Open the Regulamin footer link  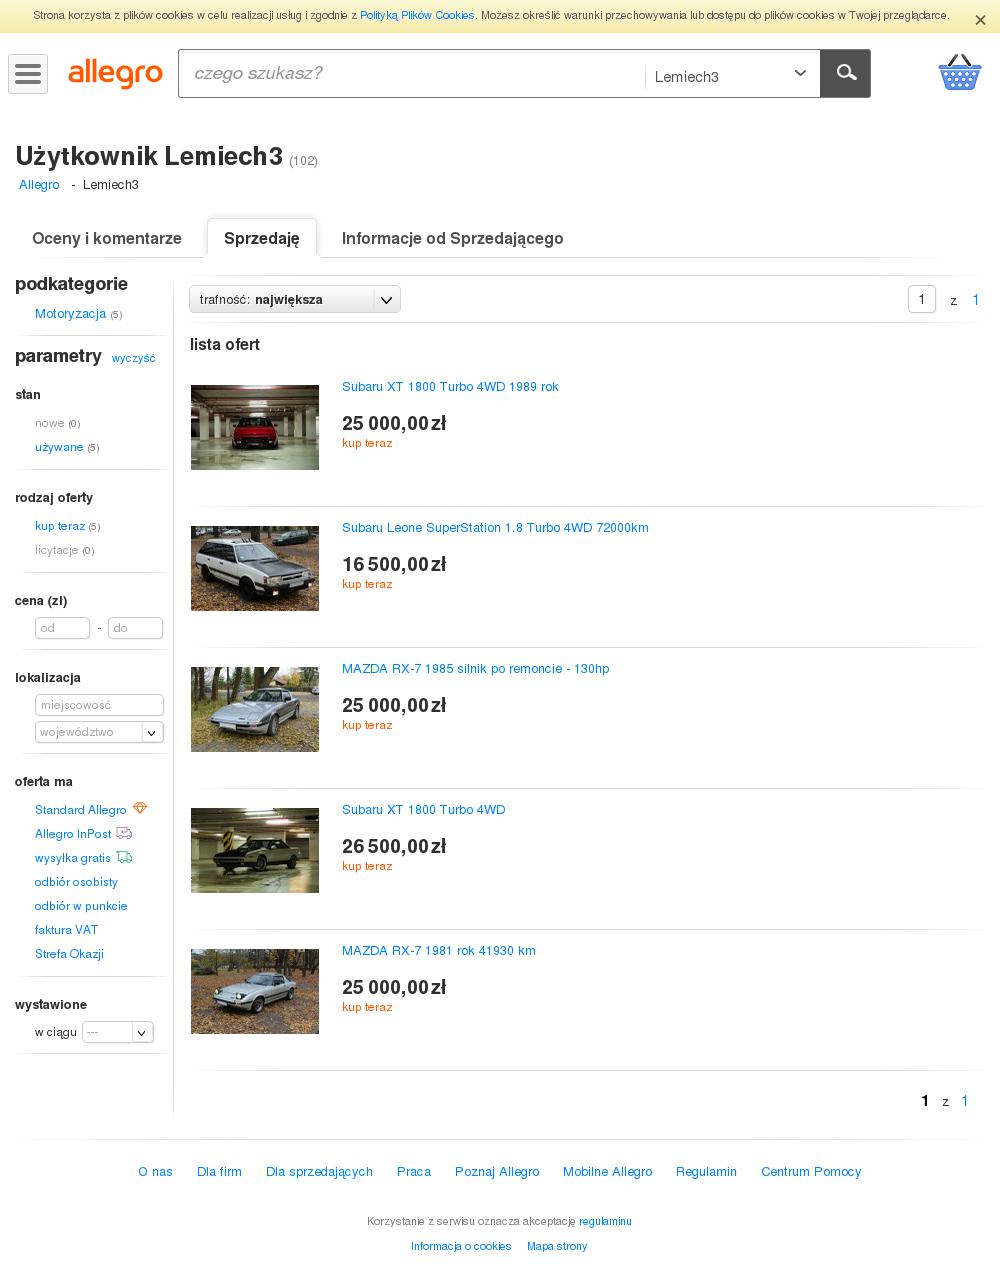pos(706,1172)
